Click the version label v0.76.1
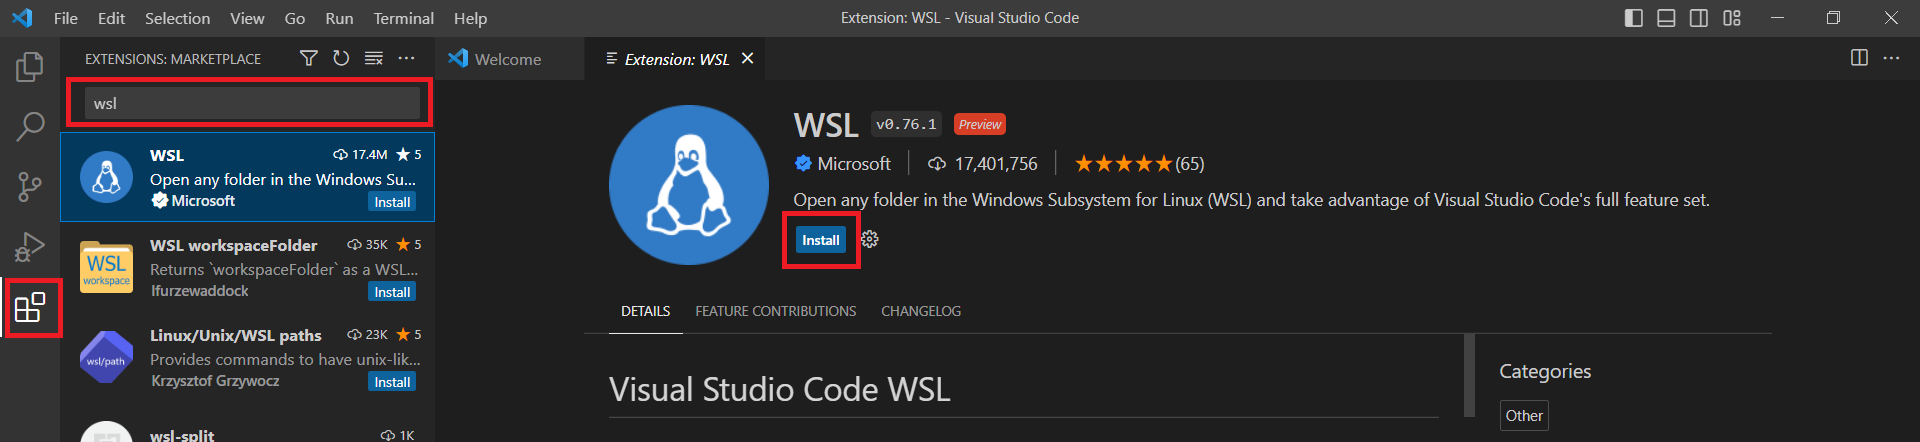This screenshot has height=442, width=1920. (906, 125)
